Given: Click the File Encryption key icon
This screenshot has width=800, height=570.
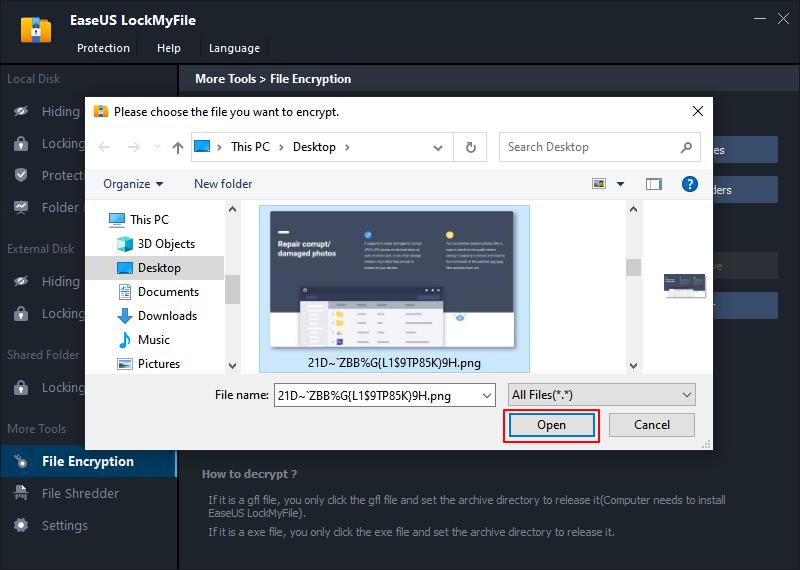Looking at the screenshot, I should click(x=21, y=461).
